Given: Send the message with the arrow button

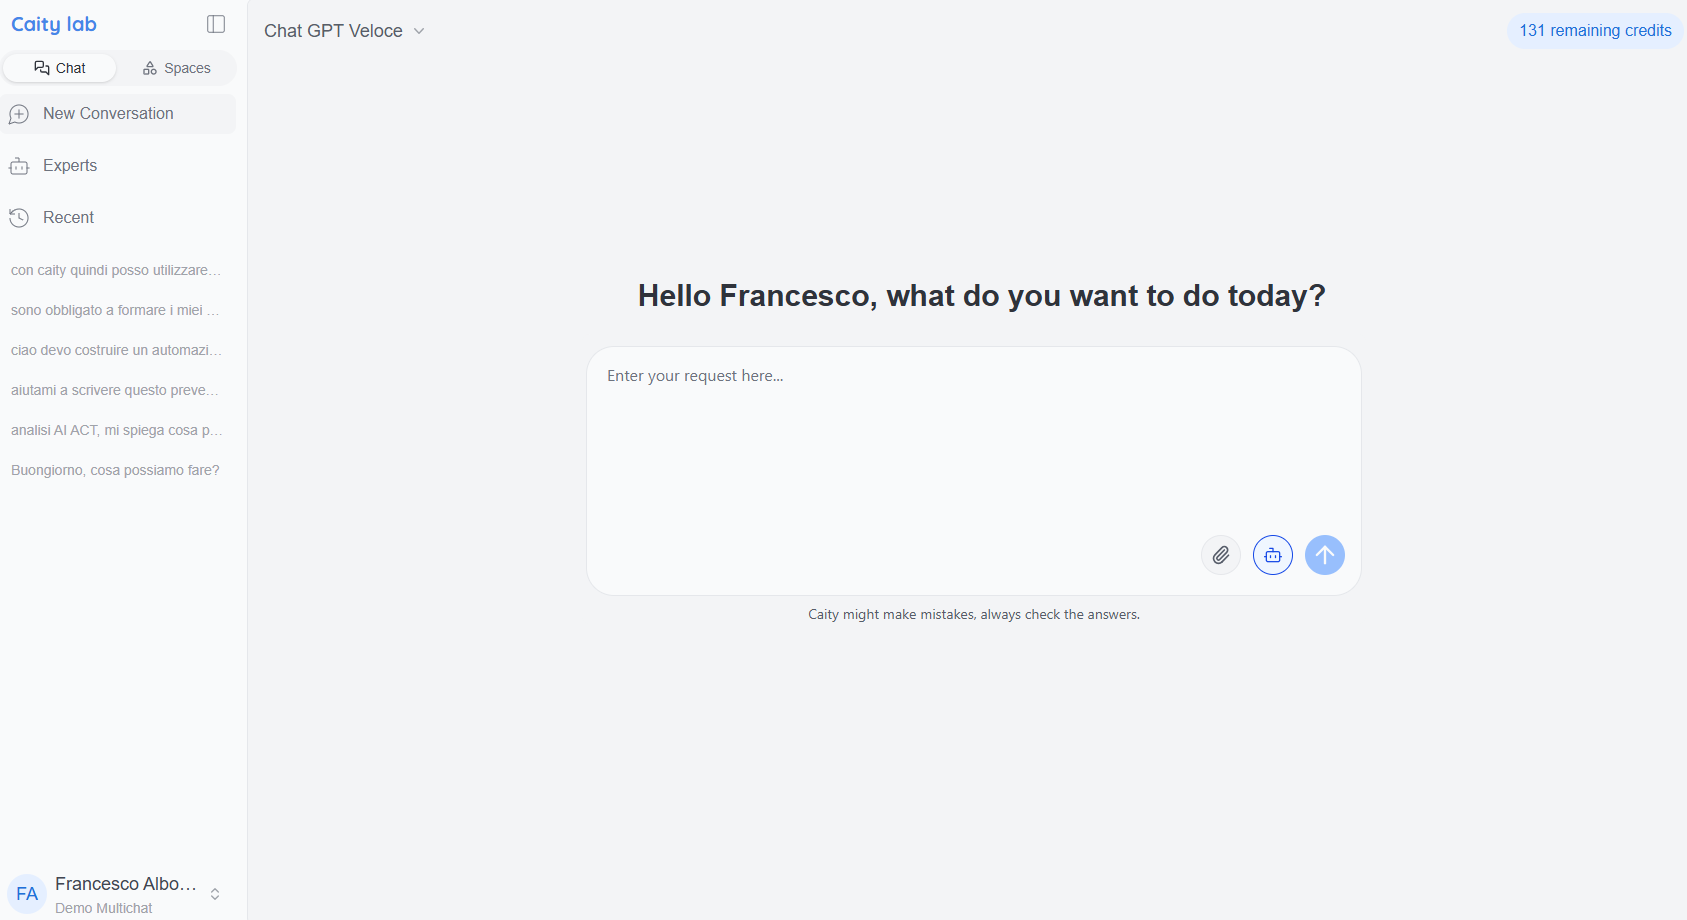Looking at the screenshot, I should [1325, 555].
